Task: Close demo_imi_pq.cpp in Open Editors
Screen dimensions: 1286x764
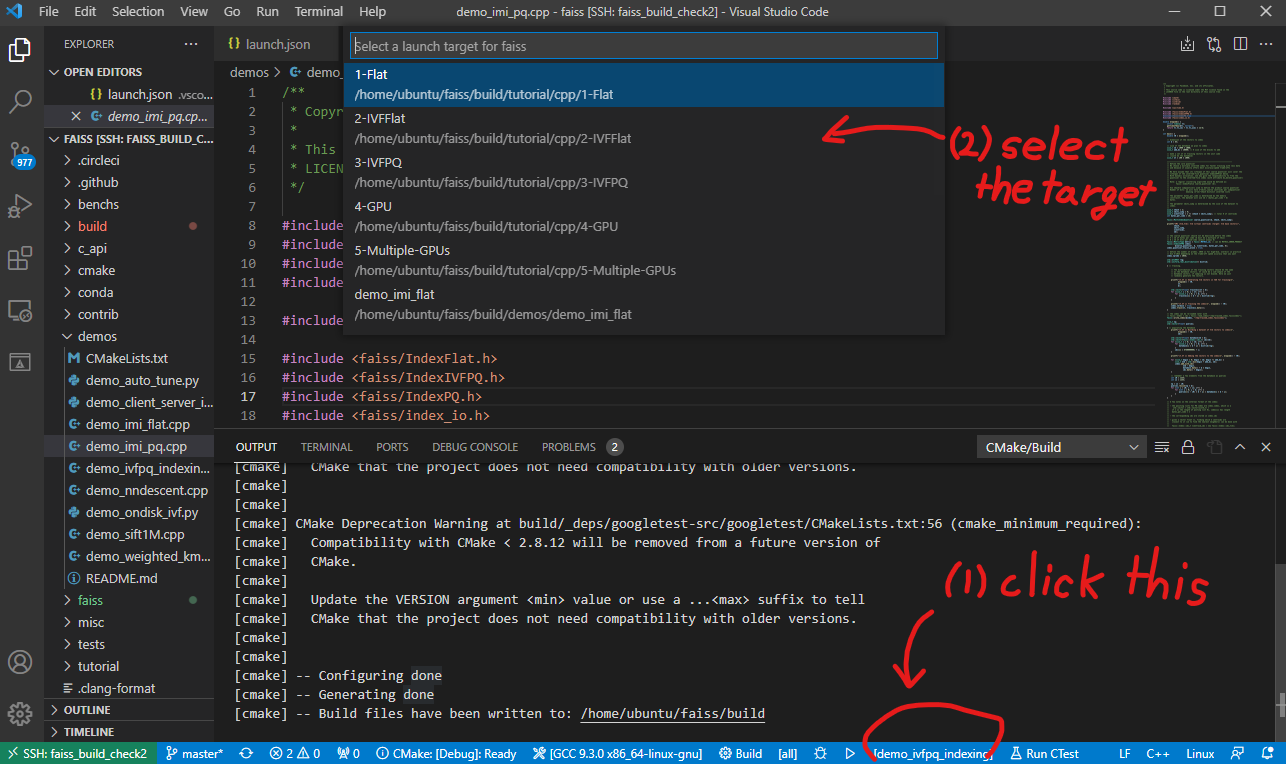Action: 76,116
